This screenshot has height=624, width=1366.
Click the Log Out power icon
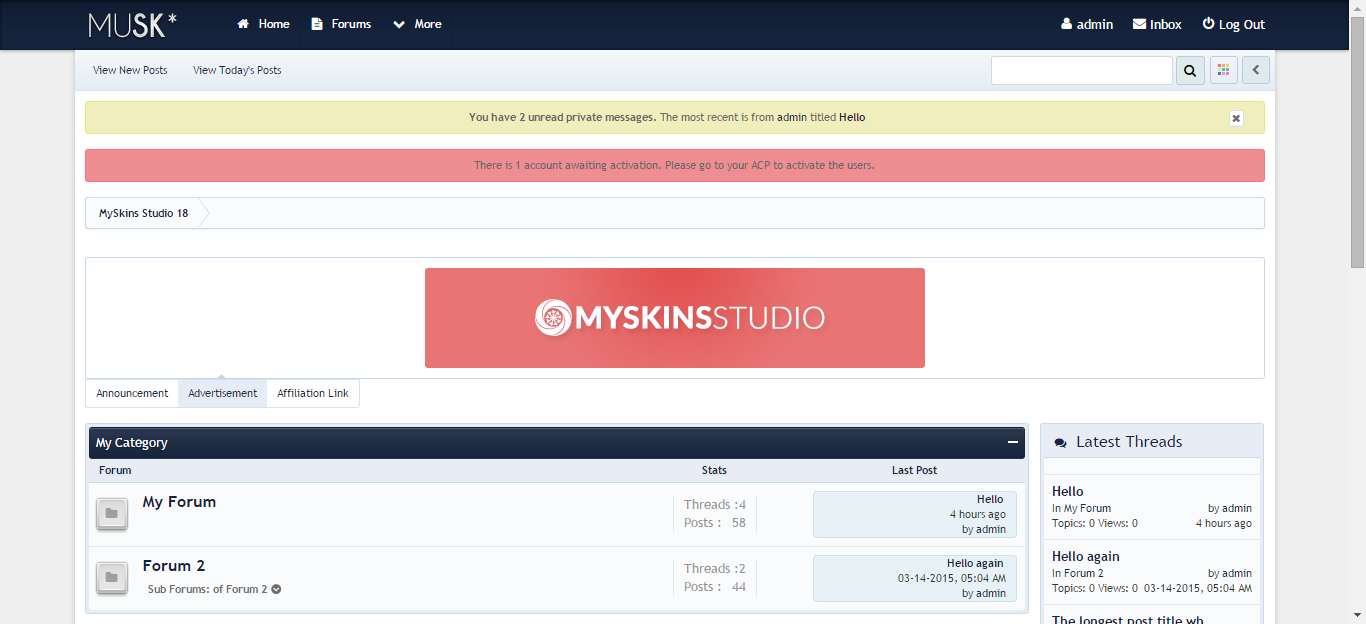(x=1208, y=24)
